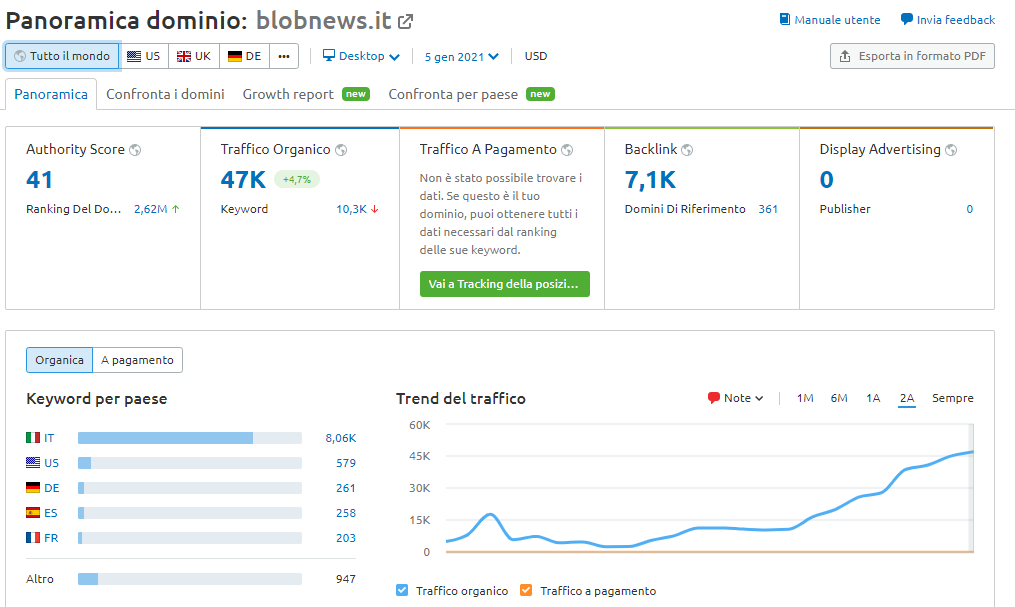The height and width of the screenshot is (607, 1015).
Task: Click the Invia feedback speech bubble icon
Action: tap(906, 19)
